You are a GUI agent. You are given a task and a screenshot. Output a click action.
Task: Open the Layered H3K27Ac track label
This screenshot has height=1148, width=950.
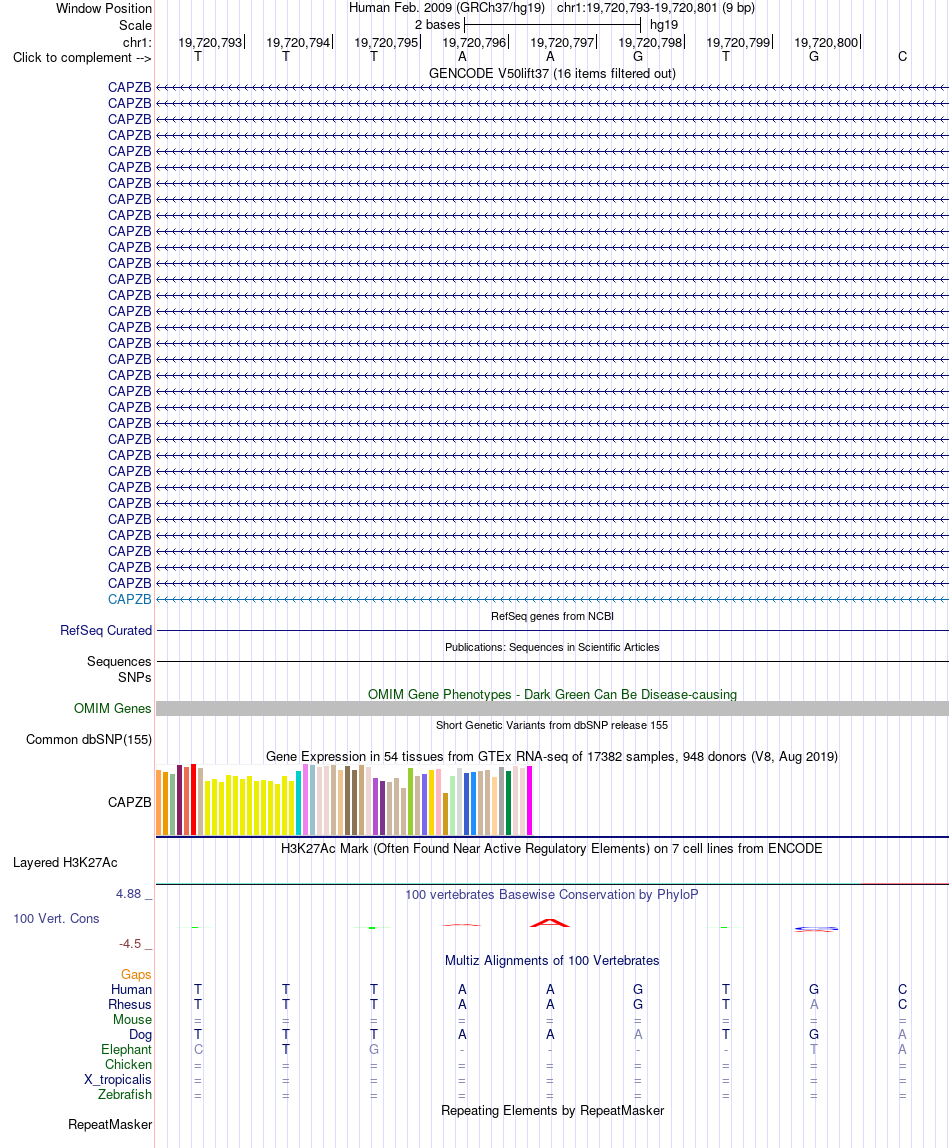pos(65,862)
